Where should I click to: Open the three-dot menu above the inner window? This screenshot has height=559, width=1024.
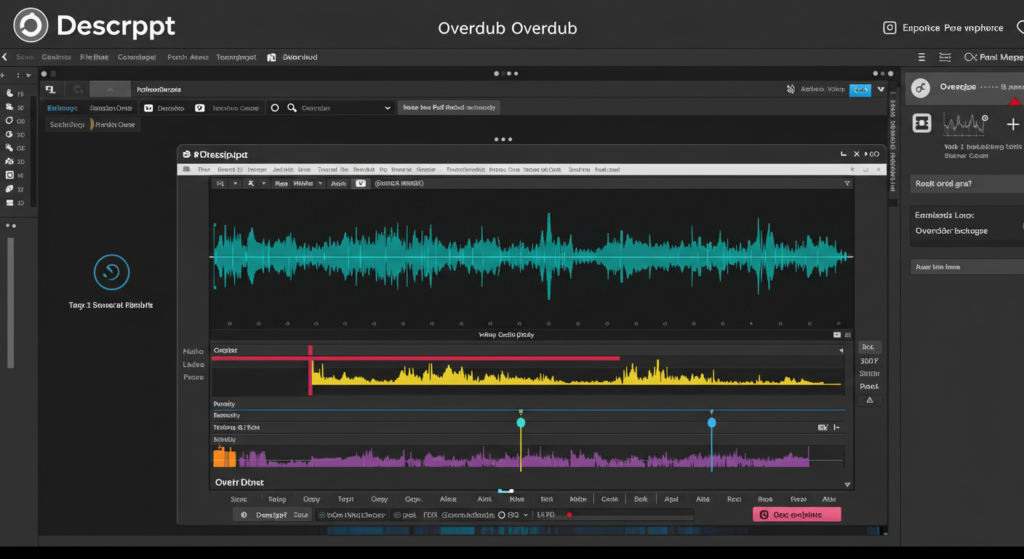click(x=503, y=139)
